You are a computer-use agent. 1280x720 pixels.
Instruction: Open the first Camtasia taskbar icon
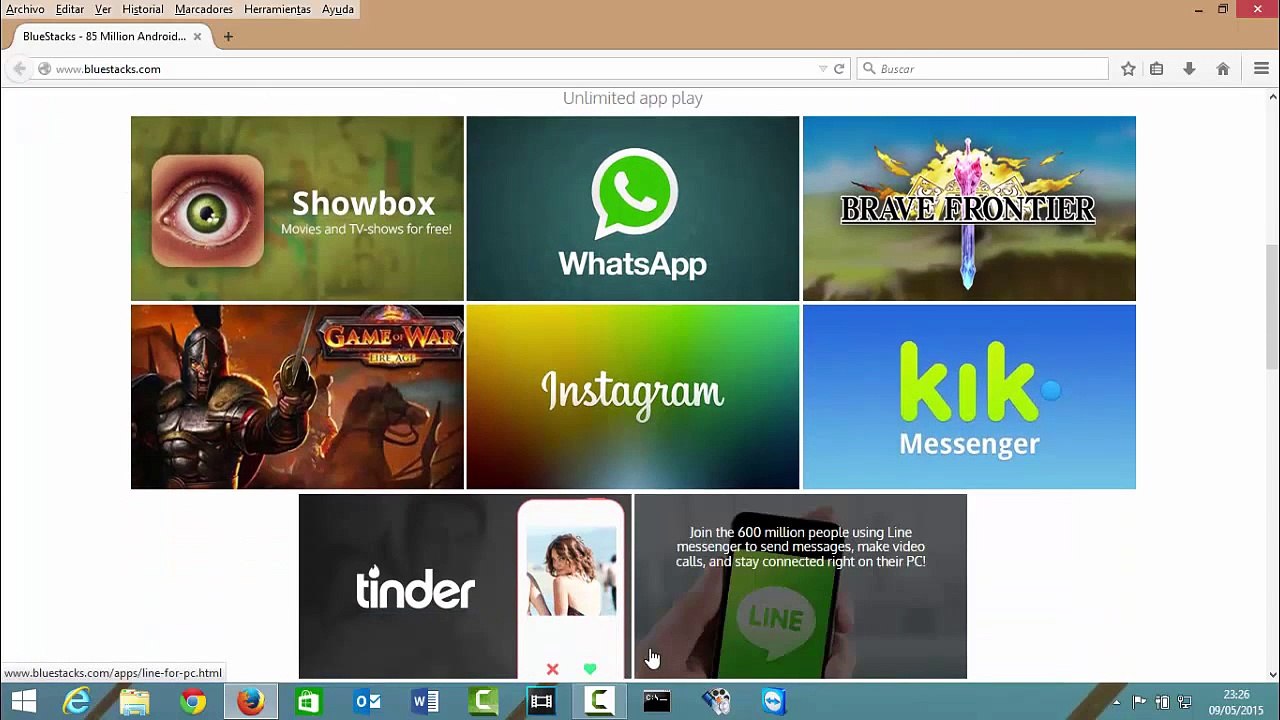click(x=483, y=702)
